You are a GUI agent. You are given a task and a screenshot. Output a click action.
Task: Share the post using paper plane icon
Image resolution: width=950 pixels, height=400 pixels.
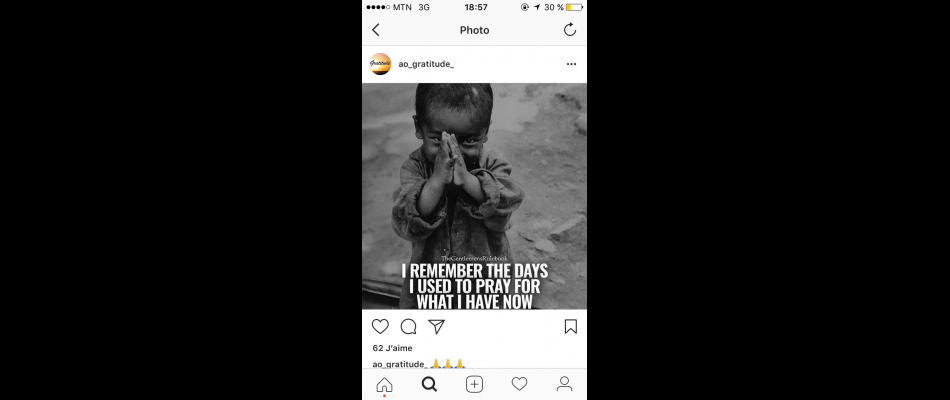[x=437, y=327]
